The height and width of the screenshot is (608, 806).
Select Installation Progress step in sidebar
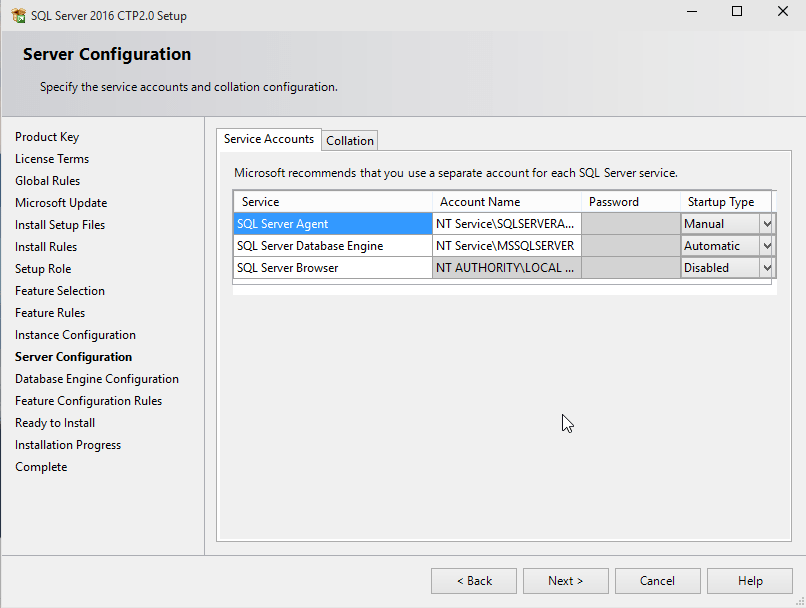click(x=68, y=445)
